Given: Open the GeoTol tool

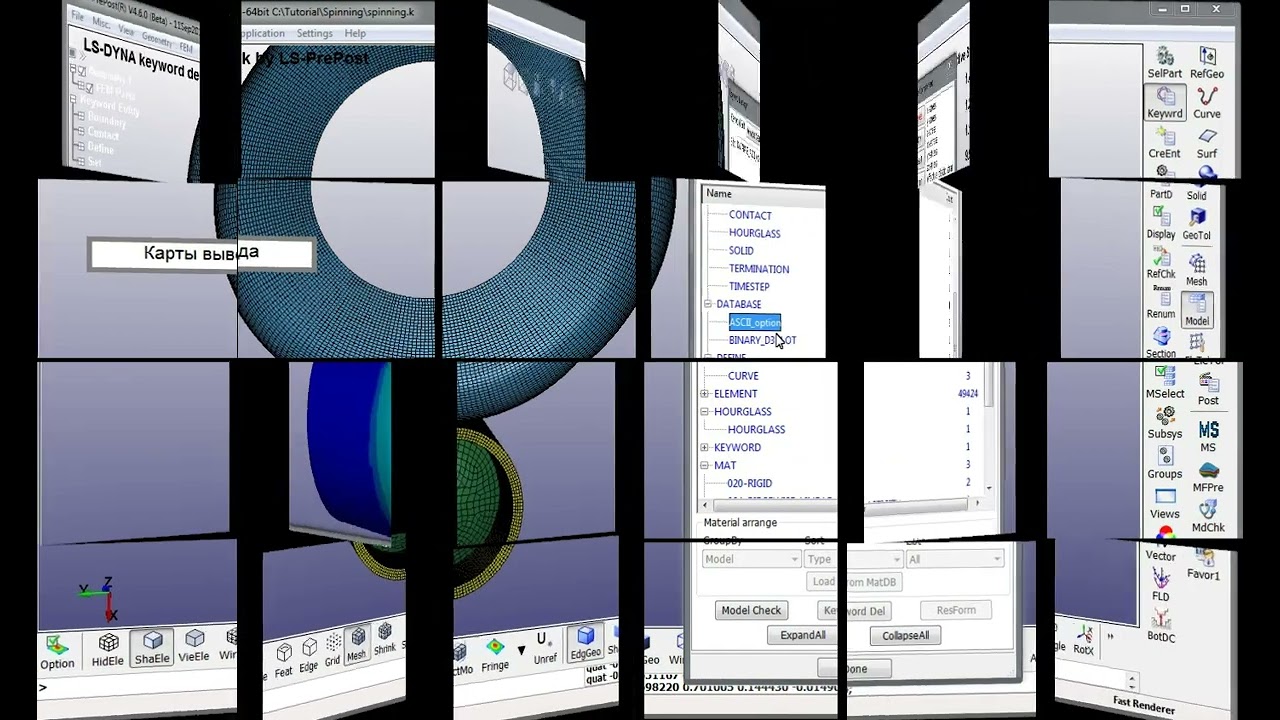Looking at the screenshot, I should (1197, 225).
